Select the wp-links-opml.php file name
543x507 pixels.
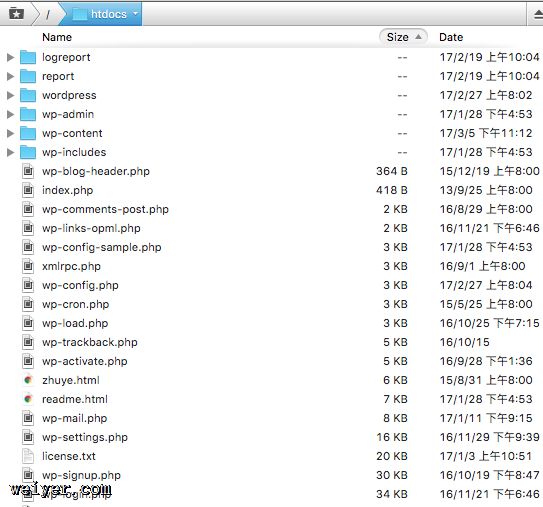(91, 229)
